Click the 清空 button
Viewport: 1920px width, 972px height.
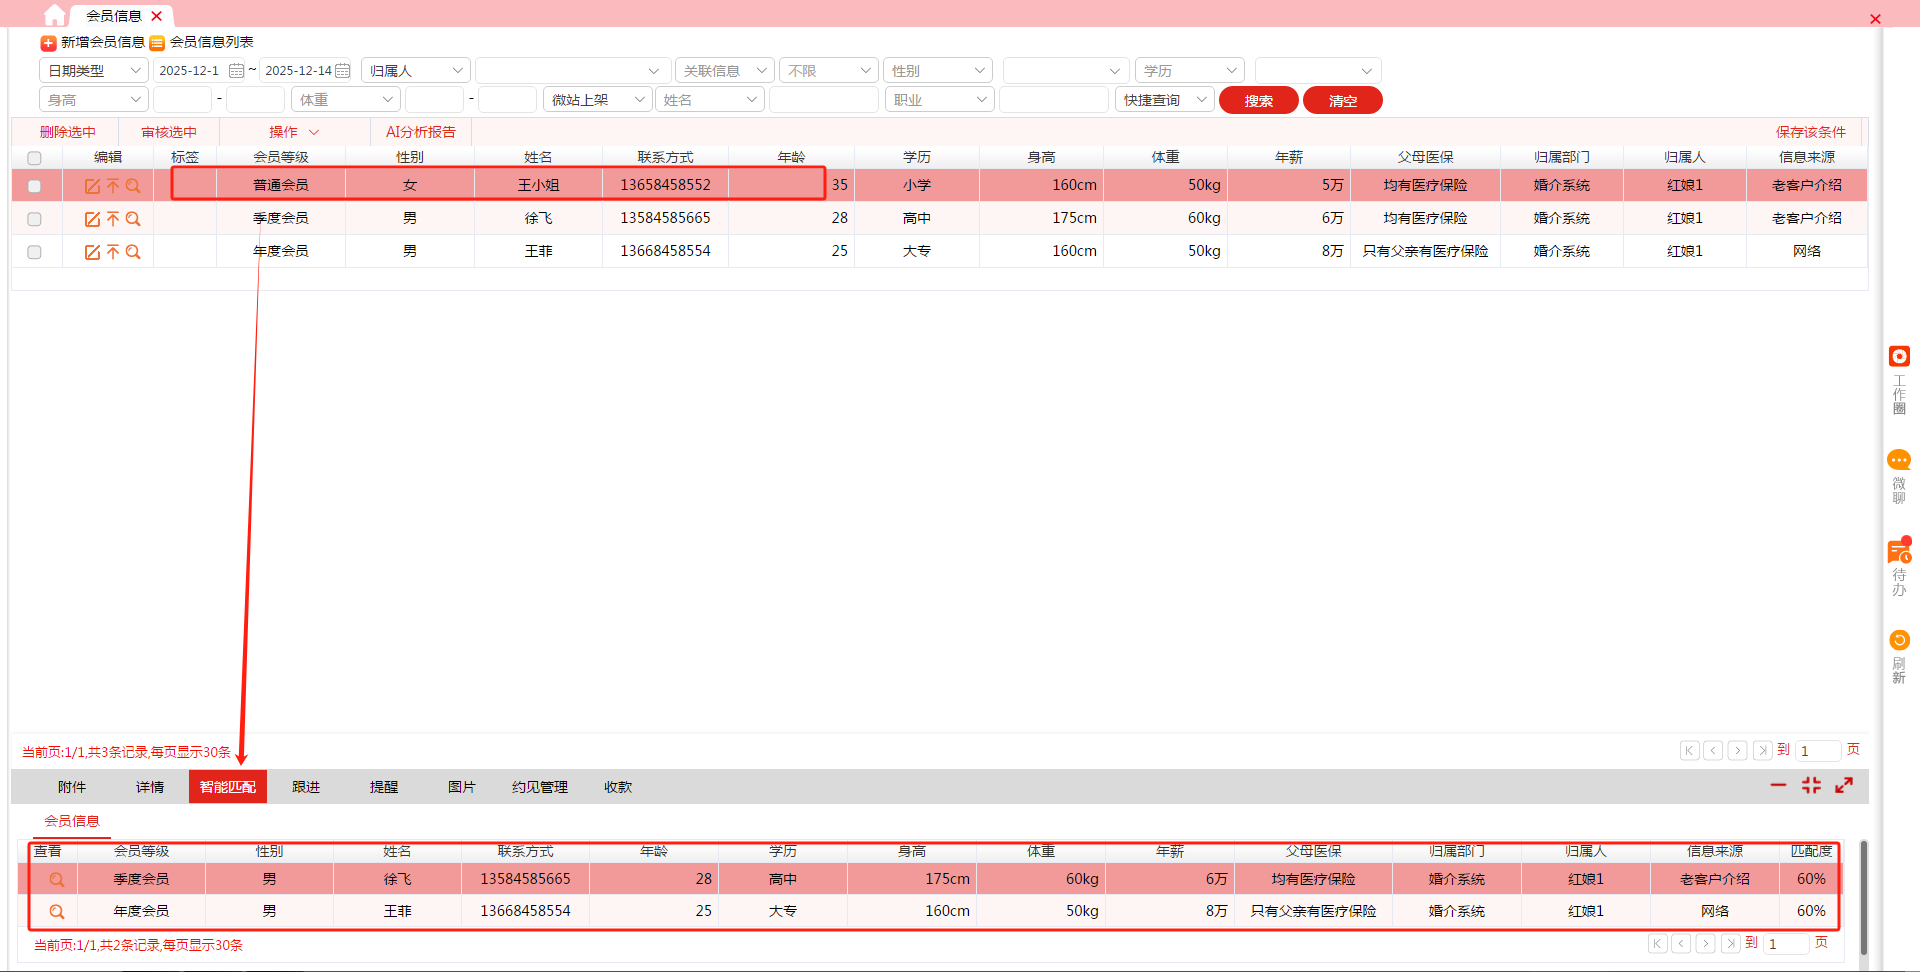pyautogui.click(x=1342, y=101)
